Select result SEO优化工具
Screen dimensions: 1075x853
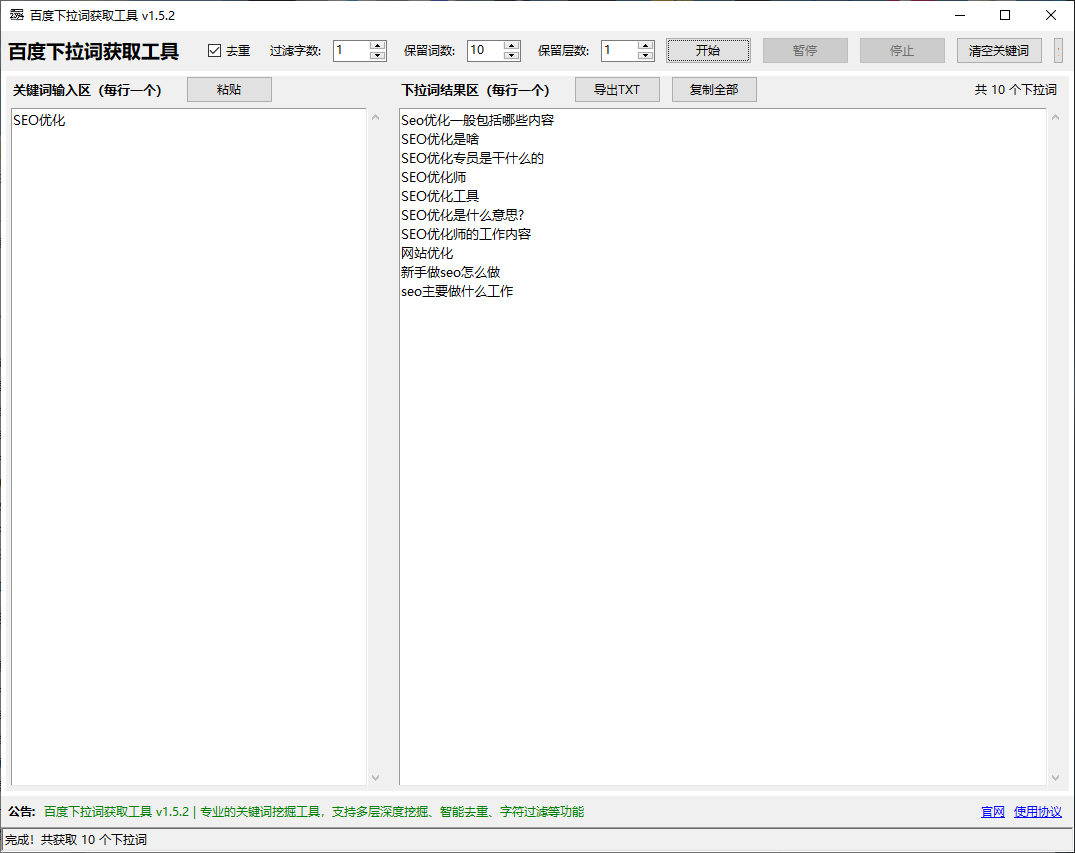[440, 197]
